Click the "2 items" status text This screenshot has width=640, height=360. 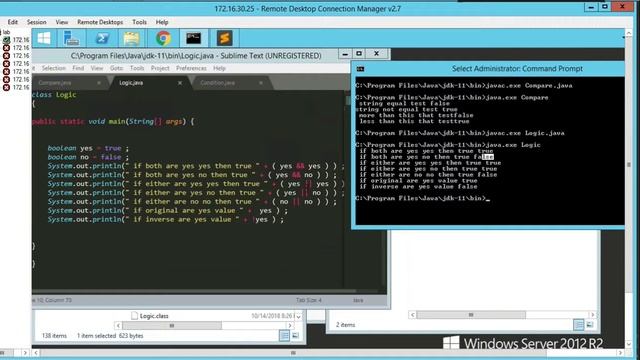point(345,325)
